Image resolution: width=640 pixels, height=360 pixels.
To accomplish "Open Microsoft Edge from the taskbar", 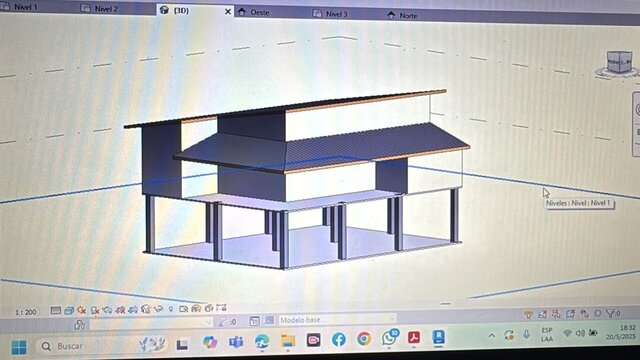I will point(262,341).
